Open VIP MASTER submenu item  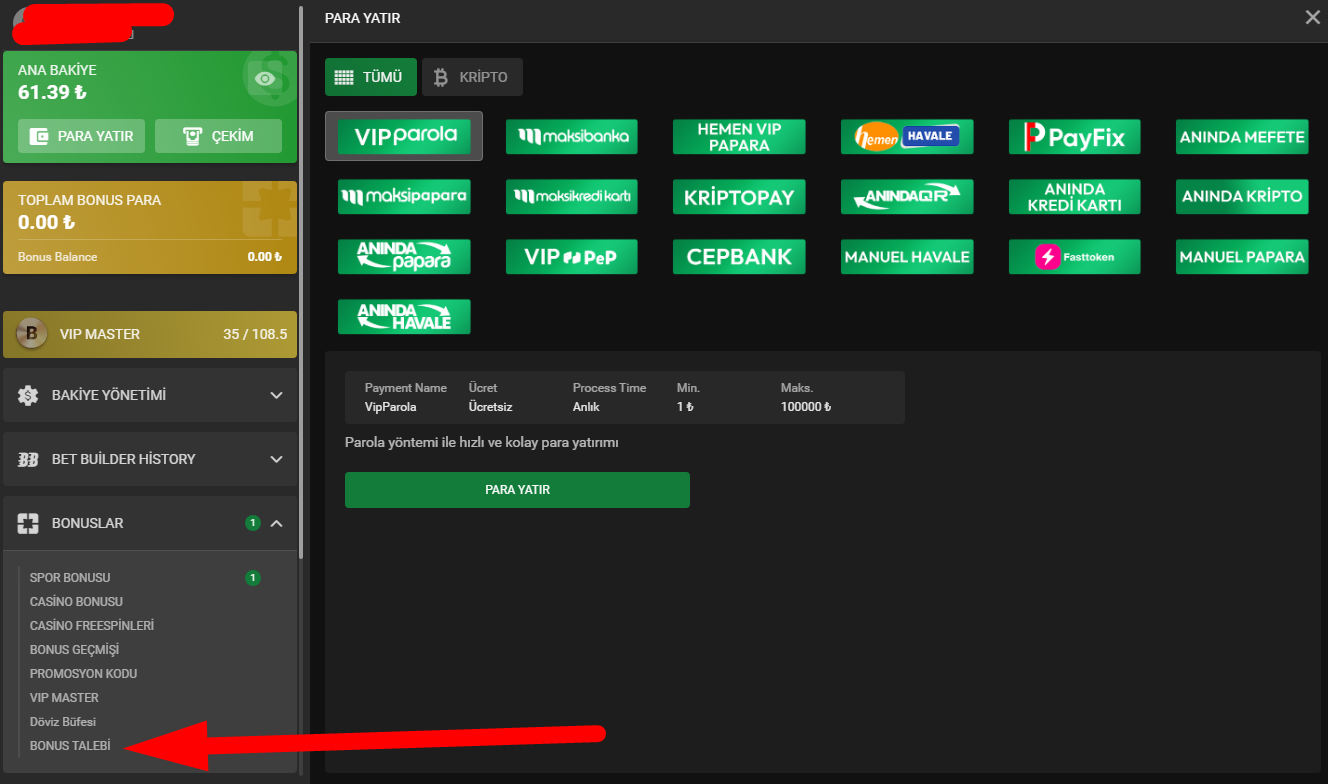(x=64, y=698)
